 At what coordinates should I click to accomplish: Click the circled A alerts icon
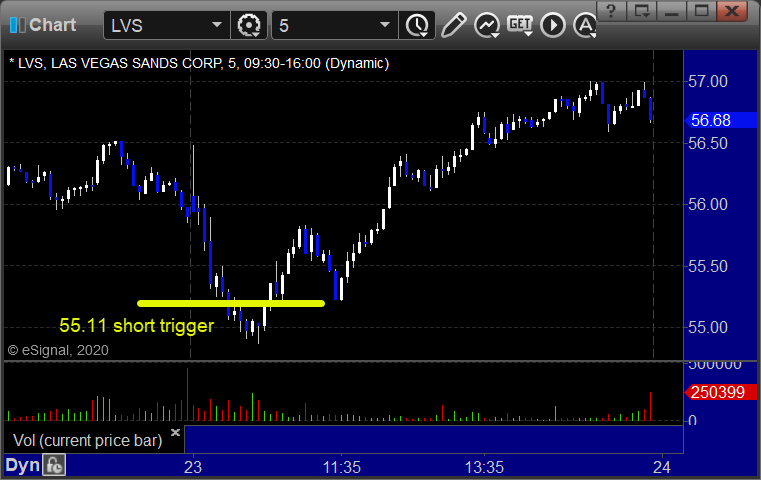(x=584, y=25)
